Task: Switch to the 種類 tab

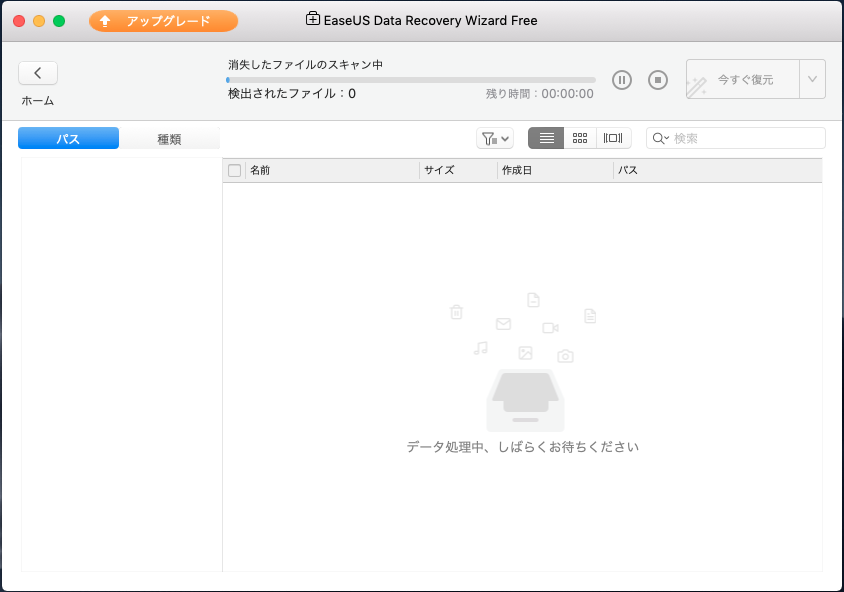Action: (169, 138)
